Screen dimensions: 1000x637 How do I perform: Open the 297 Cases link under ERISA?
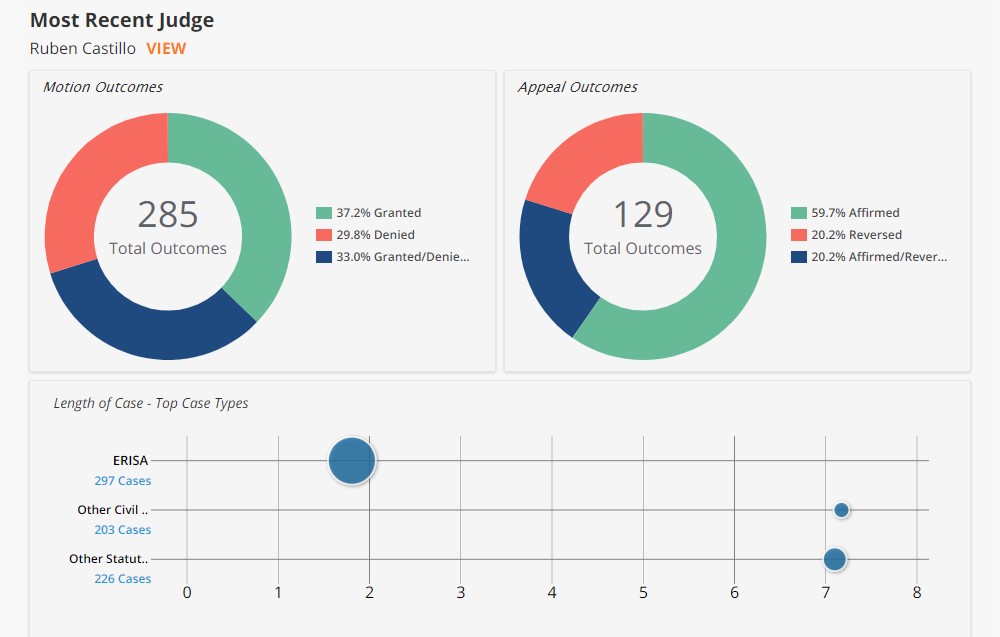pos(122,481)
